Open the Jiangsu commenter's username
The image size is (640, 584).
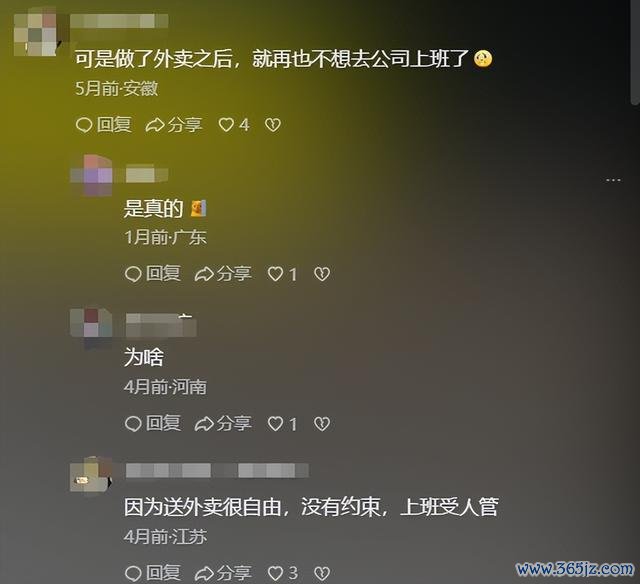click(x=217, y=471)
